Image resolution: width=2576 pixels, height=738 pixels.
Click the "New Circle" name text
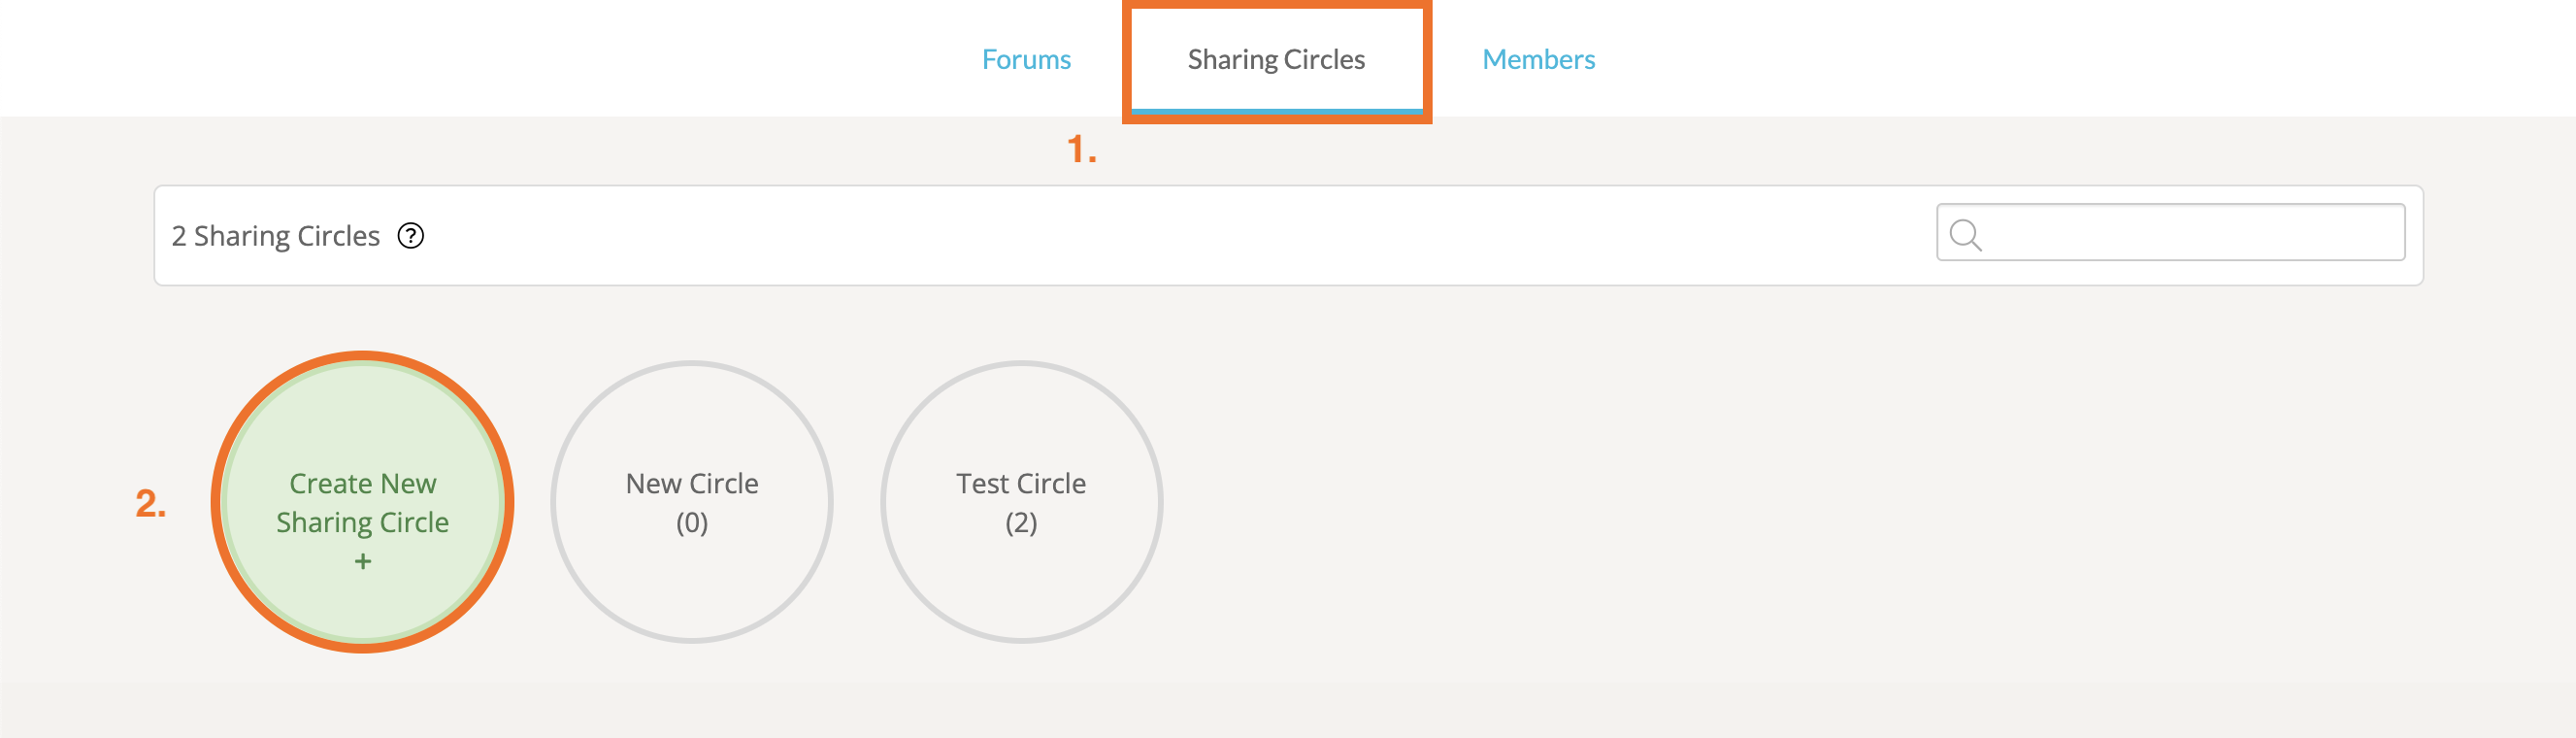(x=691, y=484)
